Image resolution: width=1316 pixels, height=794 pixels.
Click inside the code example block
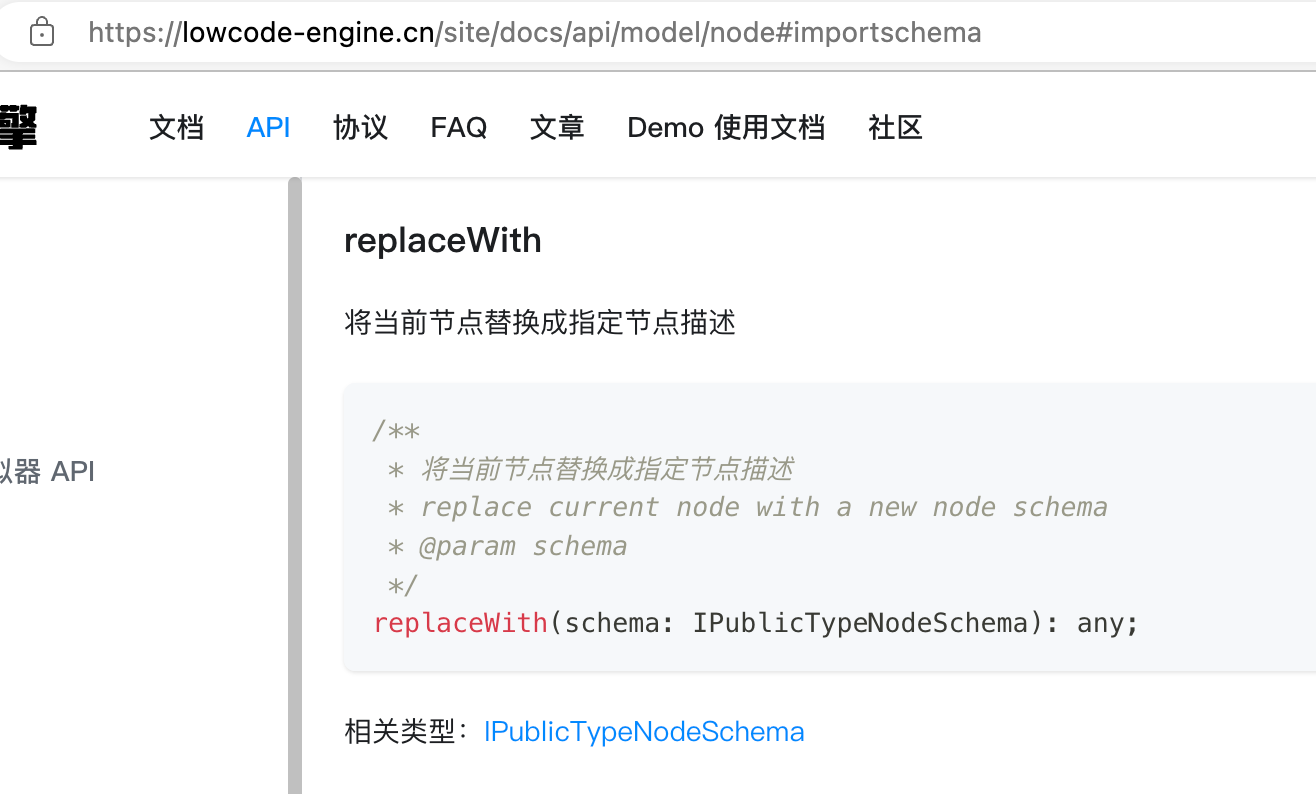tap(760, 525)
